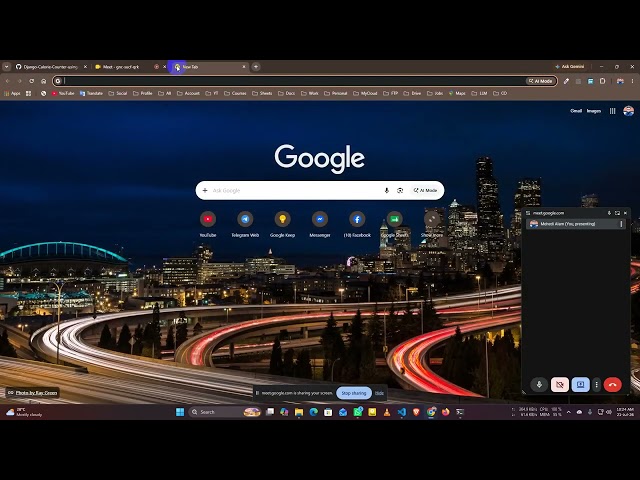The width and height of the screenshot is (640, 480).
Task: Open the Google apps grid
Action: [x=612, y=111]
